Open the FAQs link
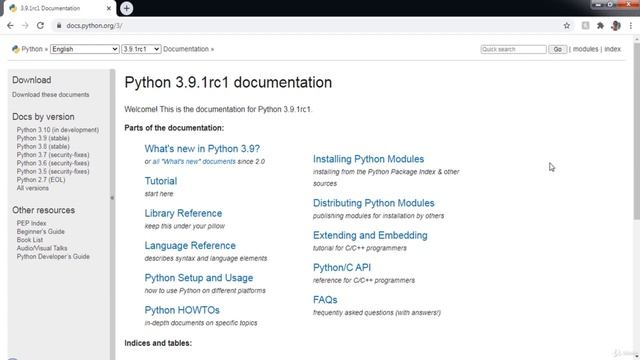 pyautogui.click(x=325, y=300)
